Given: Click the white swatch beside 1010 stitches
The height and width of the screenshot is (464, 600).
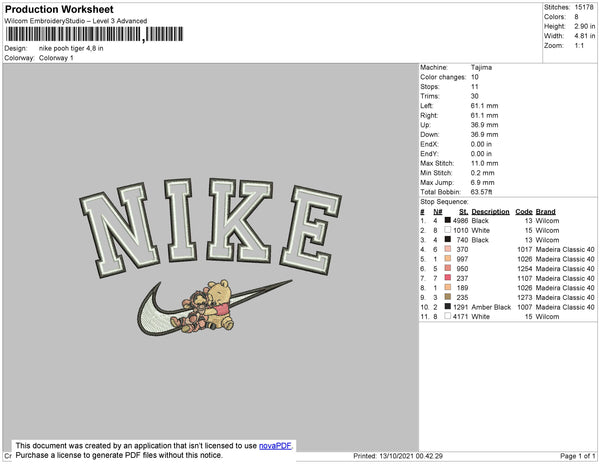Looking at the screenshot, I should (447, 230).
